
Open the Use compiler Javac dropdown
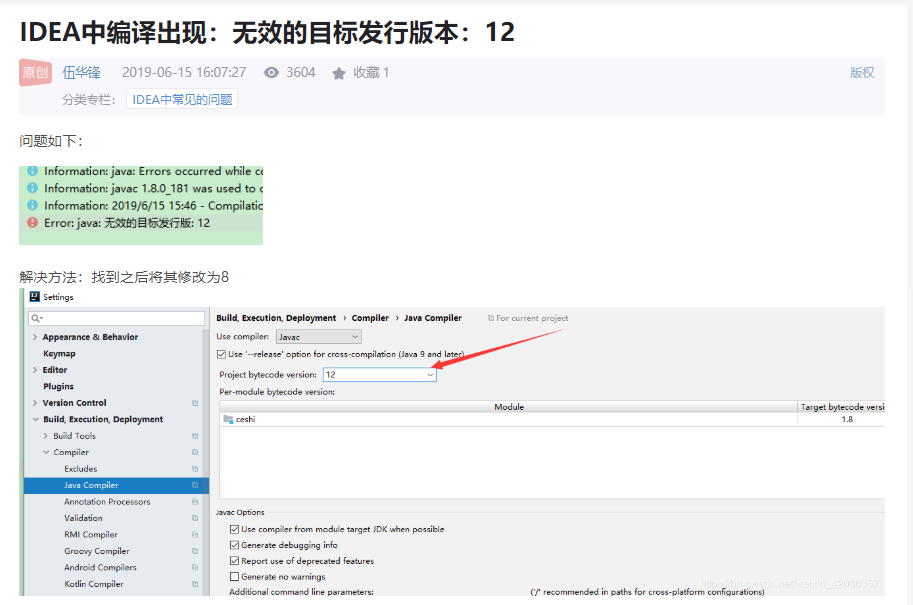point(319,337)
